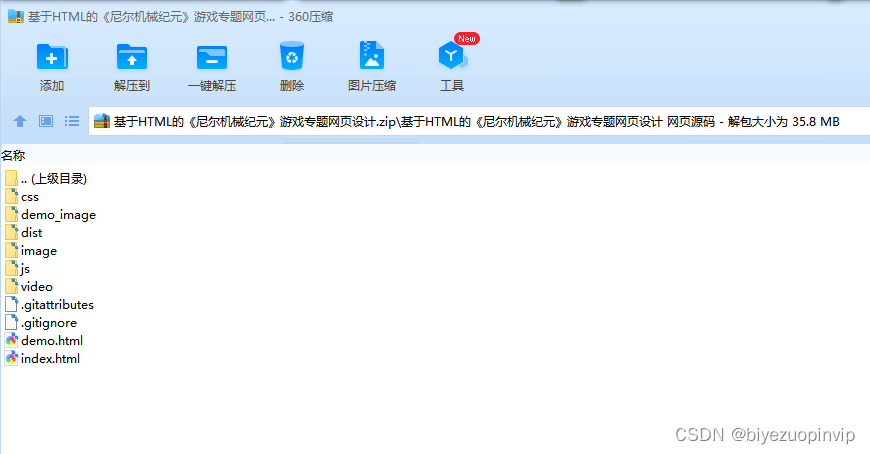Click the parent directory folder icon
Screen dimensions: 870x454
[x=11, y=178]
